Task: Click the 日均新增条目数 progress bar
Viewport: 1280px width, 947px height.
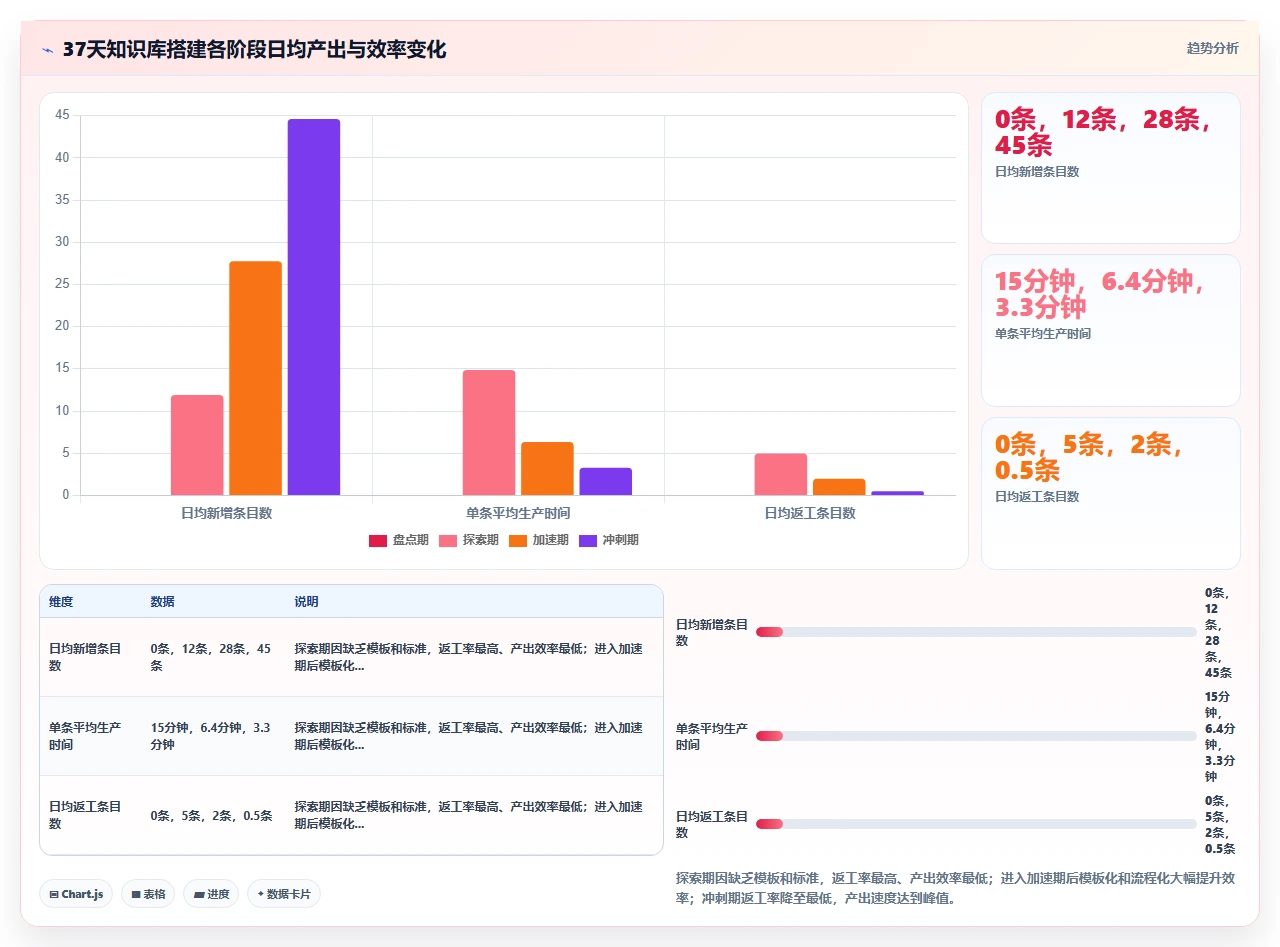Action: pos(976,632)
